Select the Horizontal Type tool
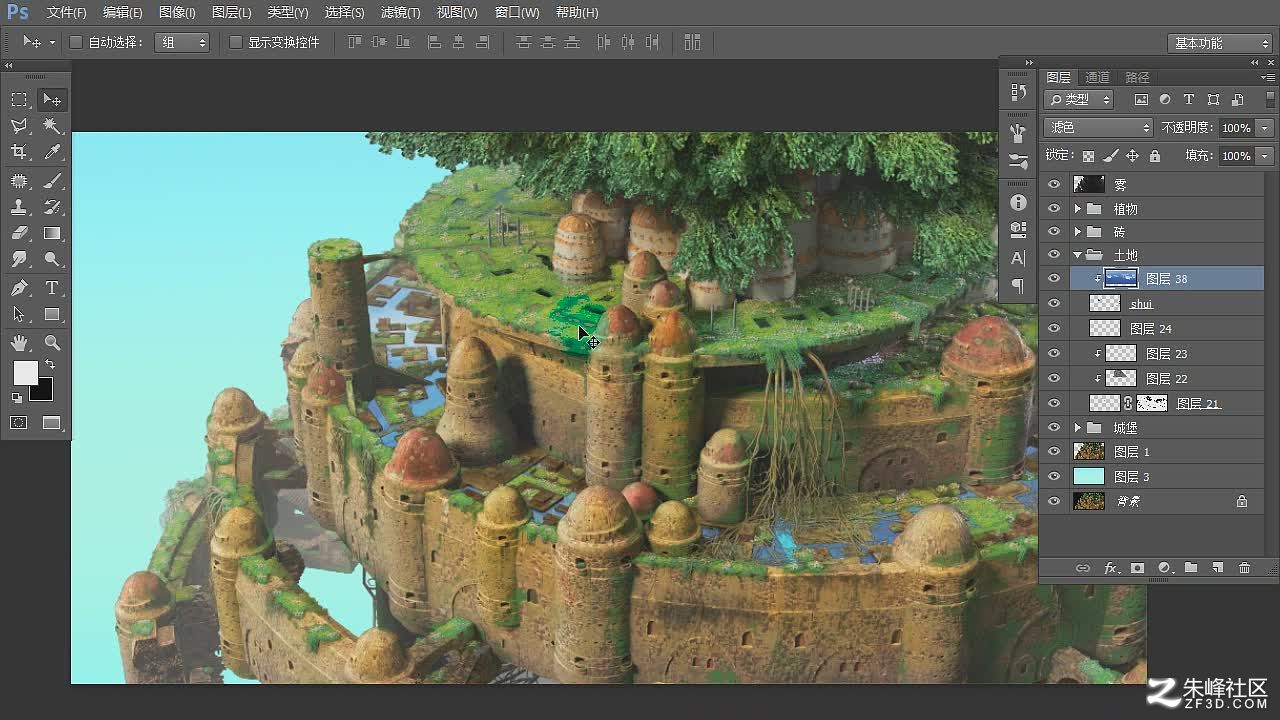 (x=52, y=288)
